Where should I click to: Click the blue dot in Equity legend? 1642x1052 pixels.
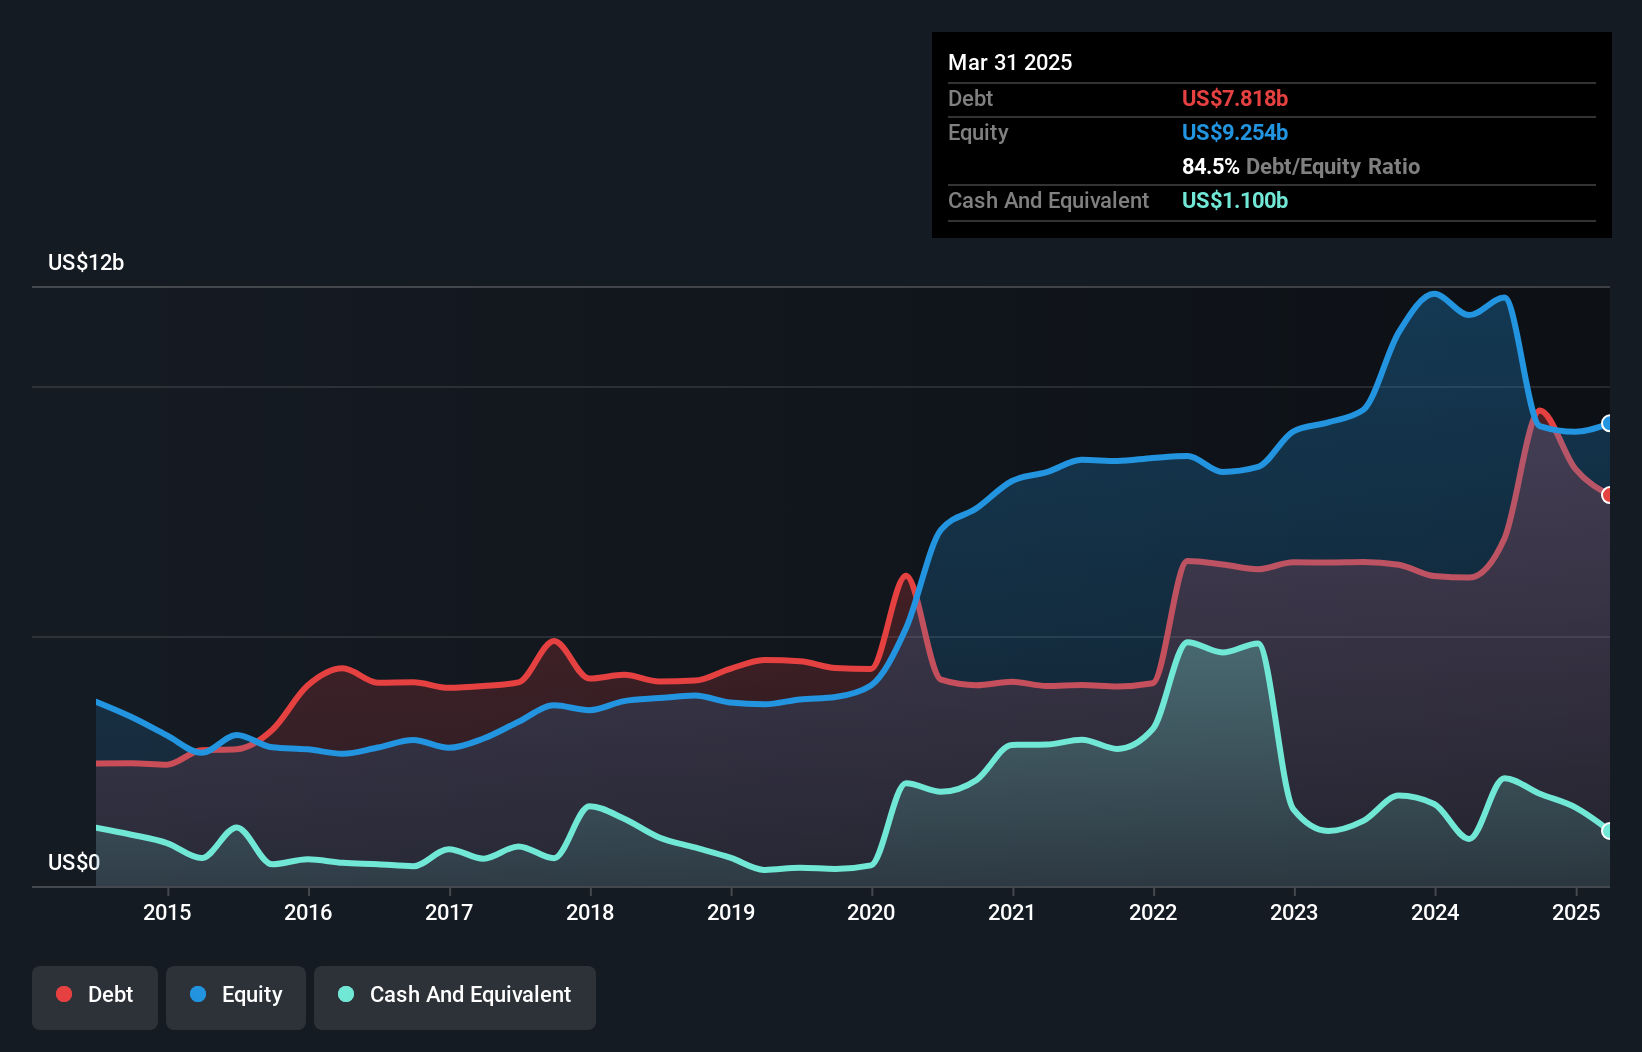pos(198,994)
